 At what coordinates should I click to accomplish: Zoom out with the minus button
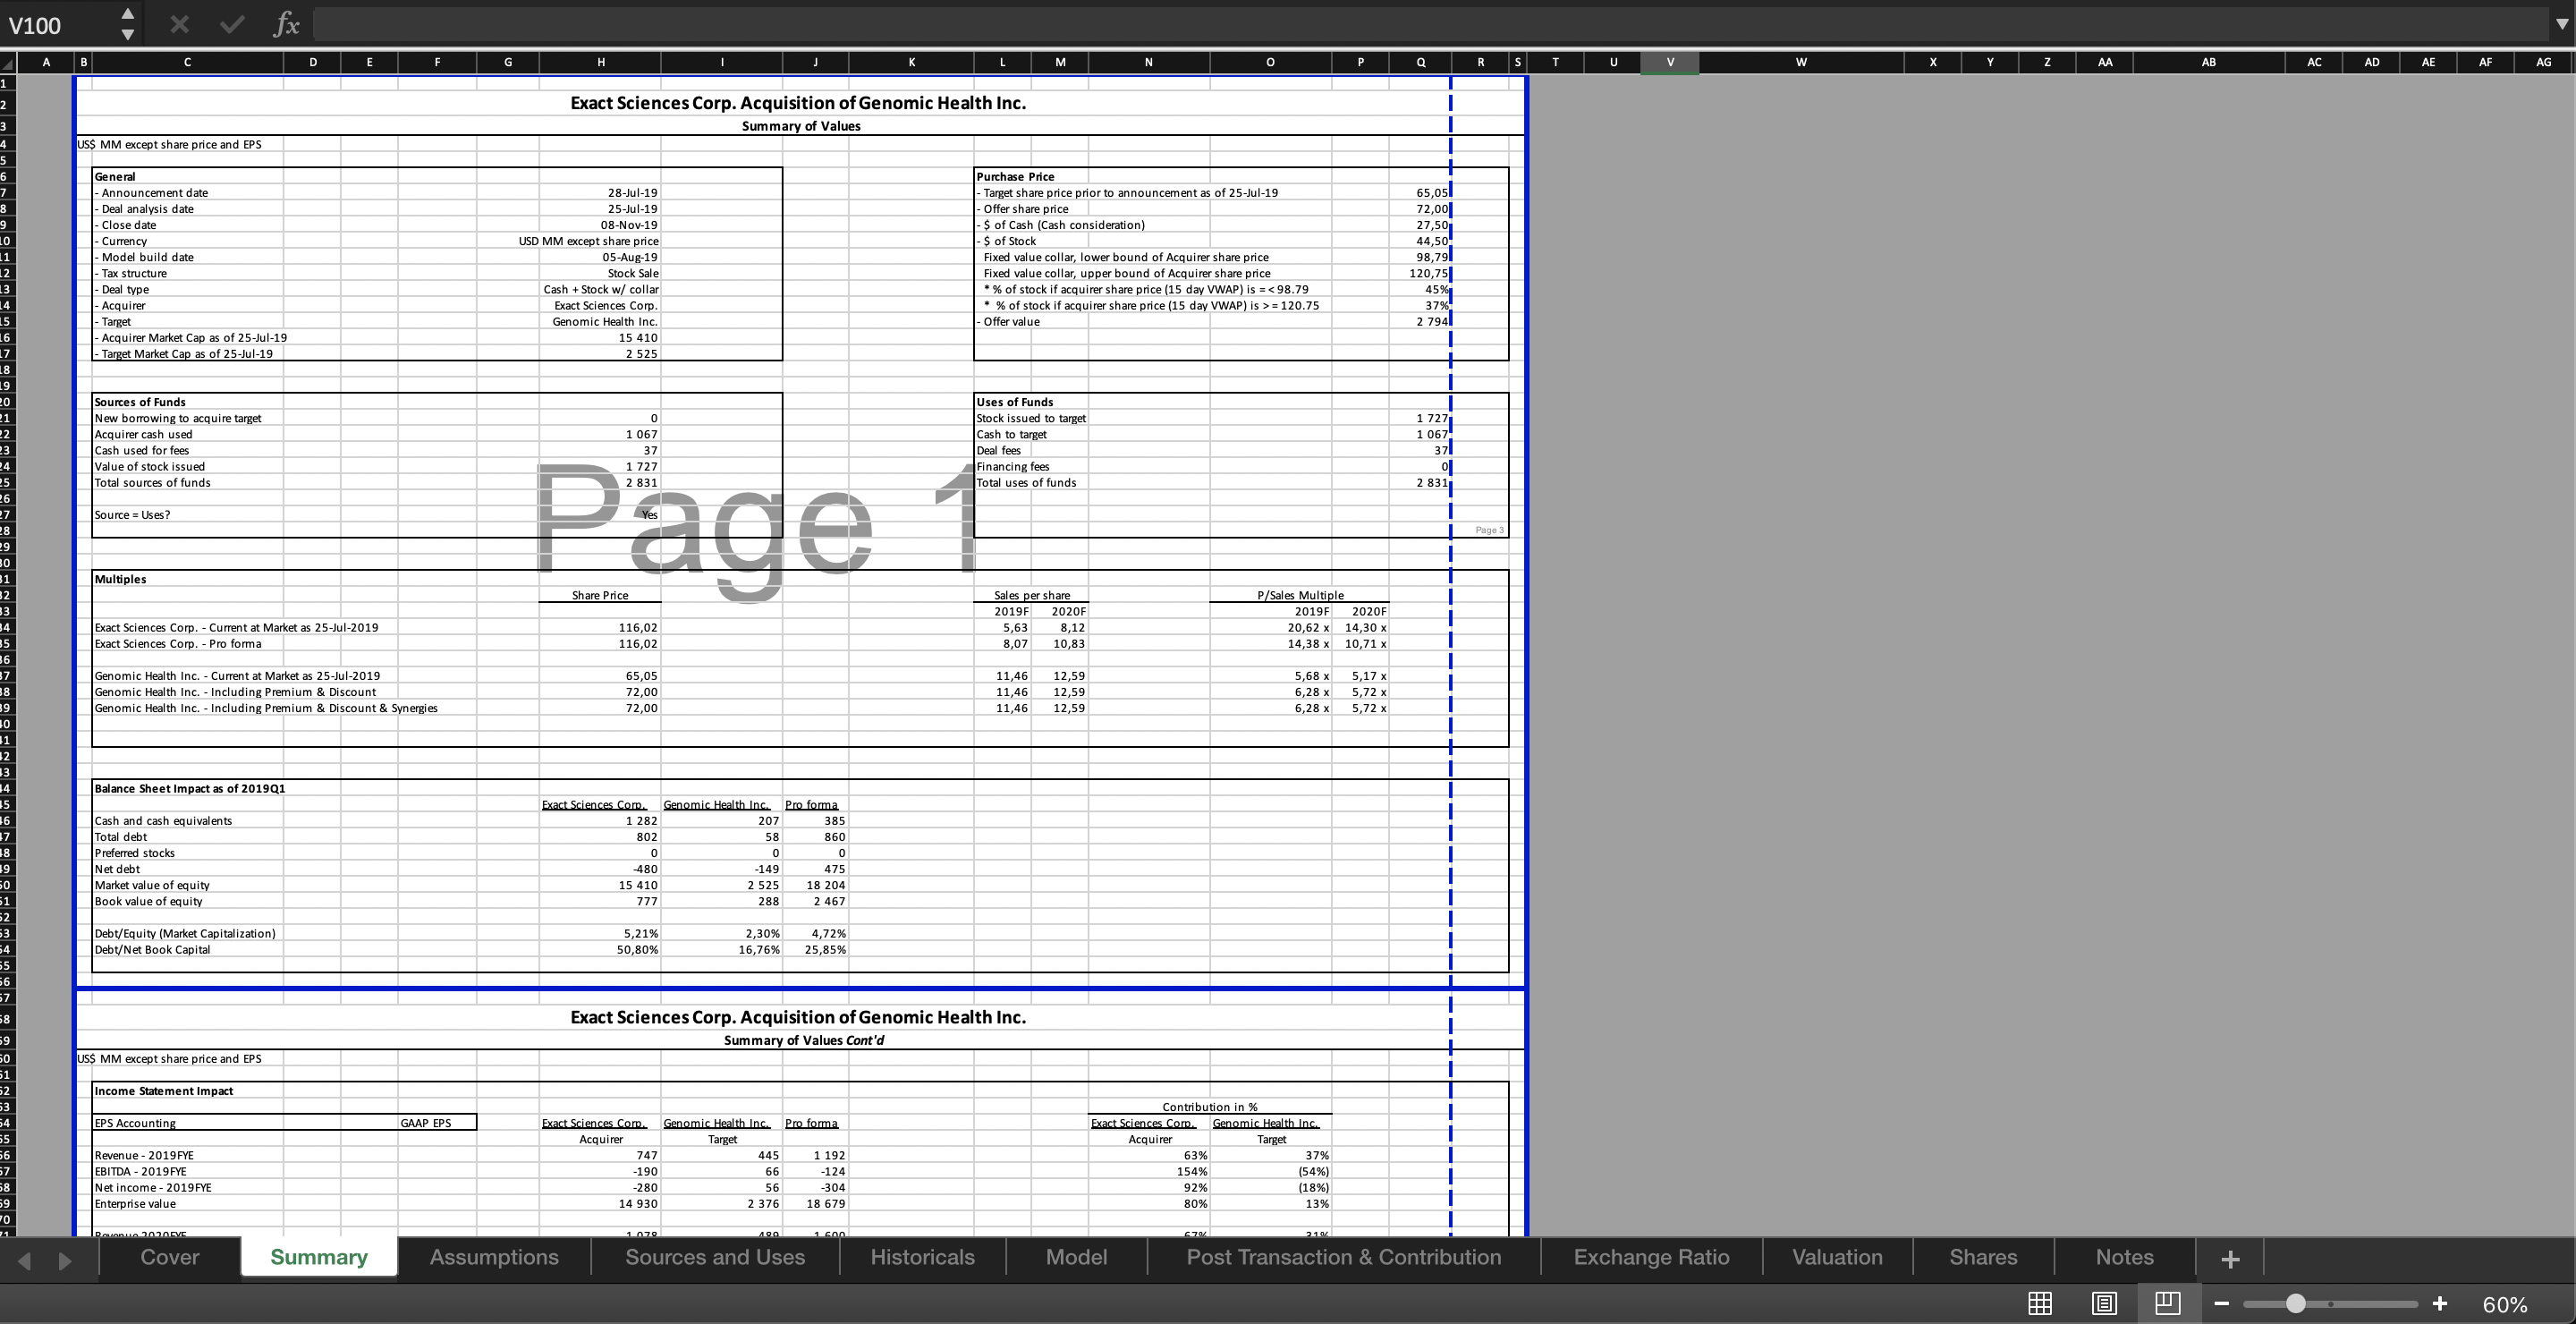click(x=2221, y=1304)
